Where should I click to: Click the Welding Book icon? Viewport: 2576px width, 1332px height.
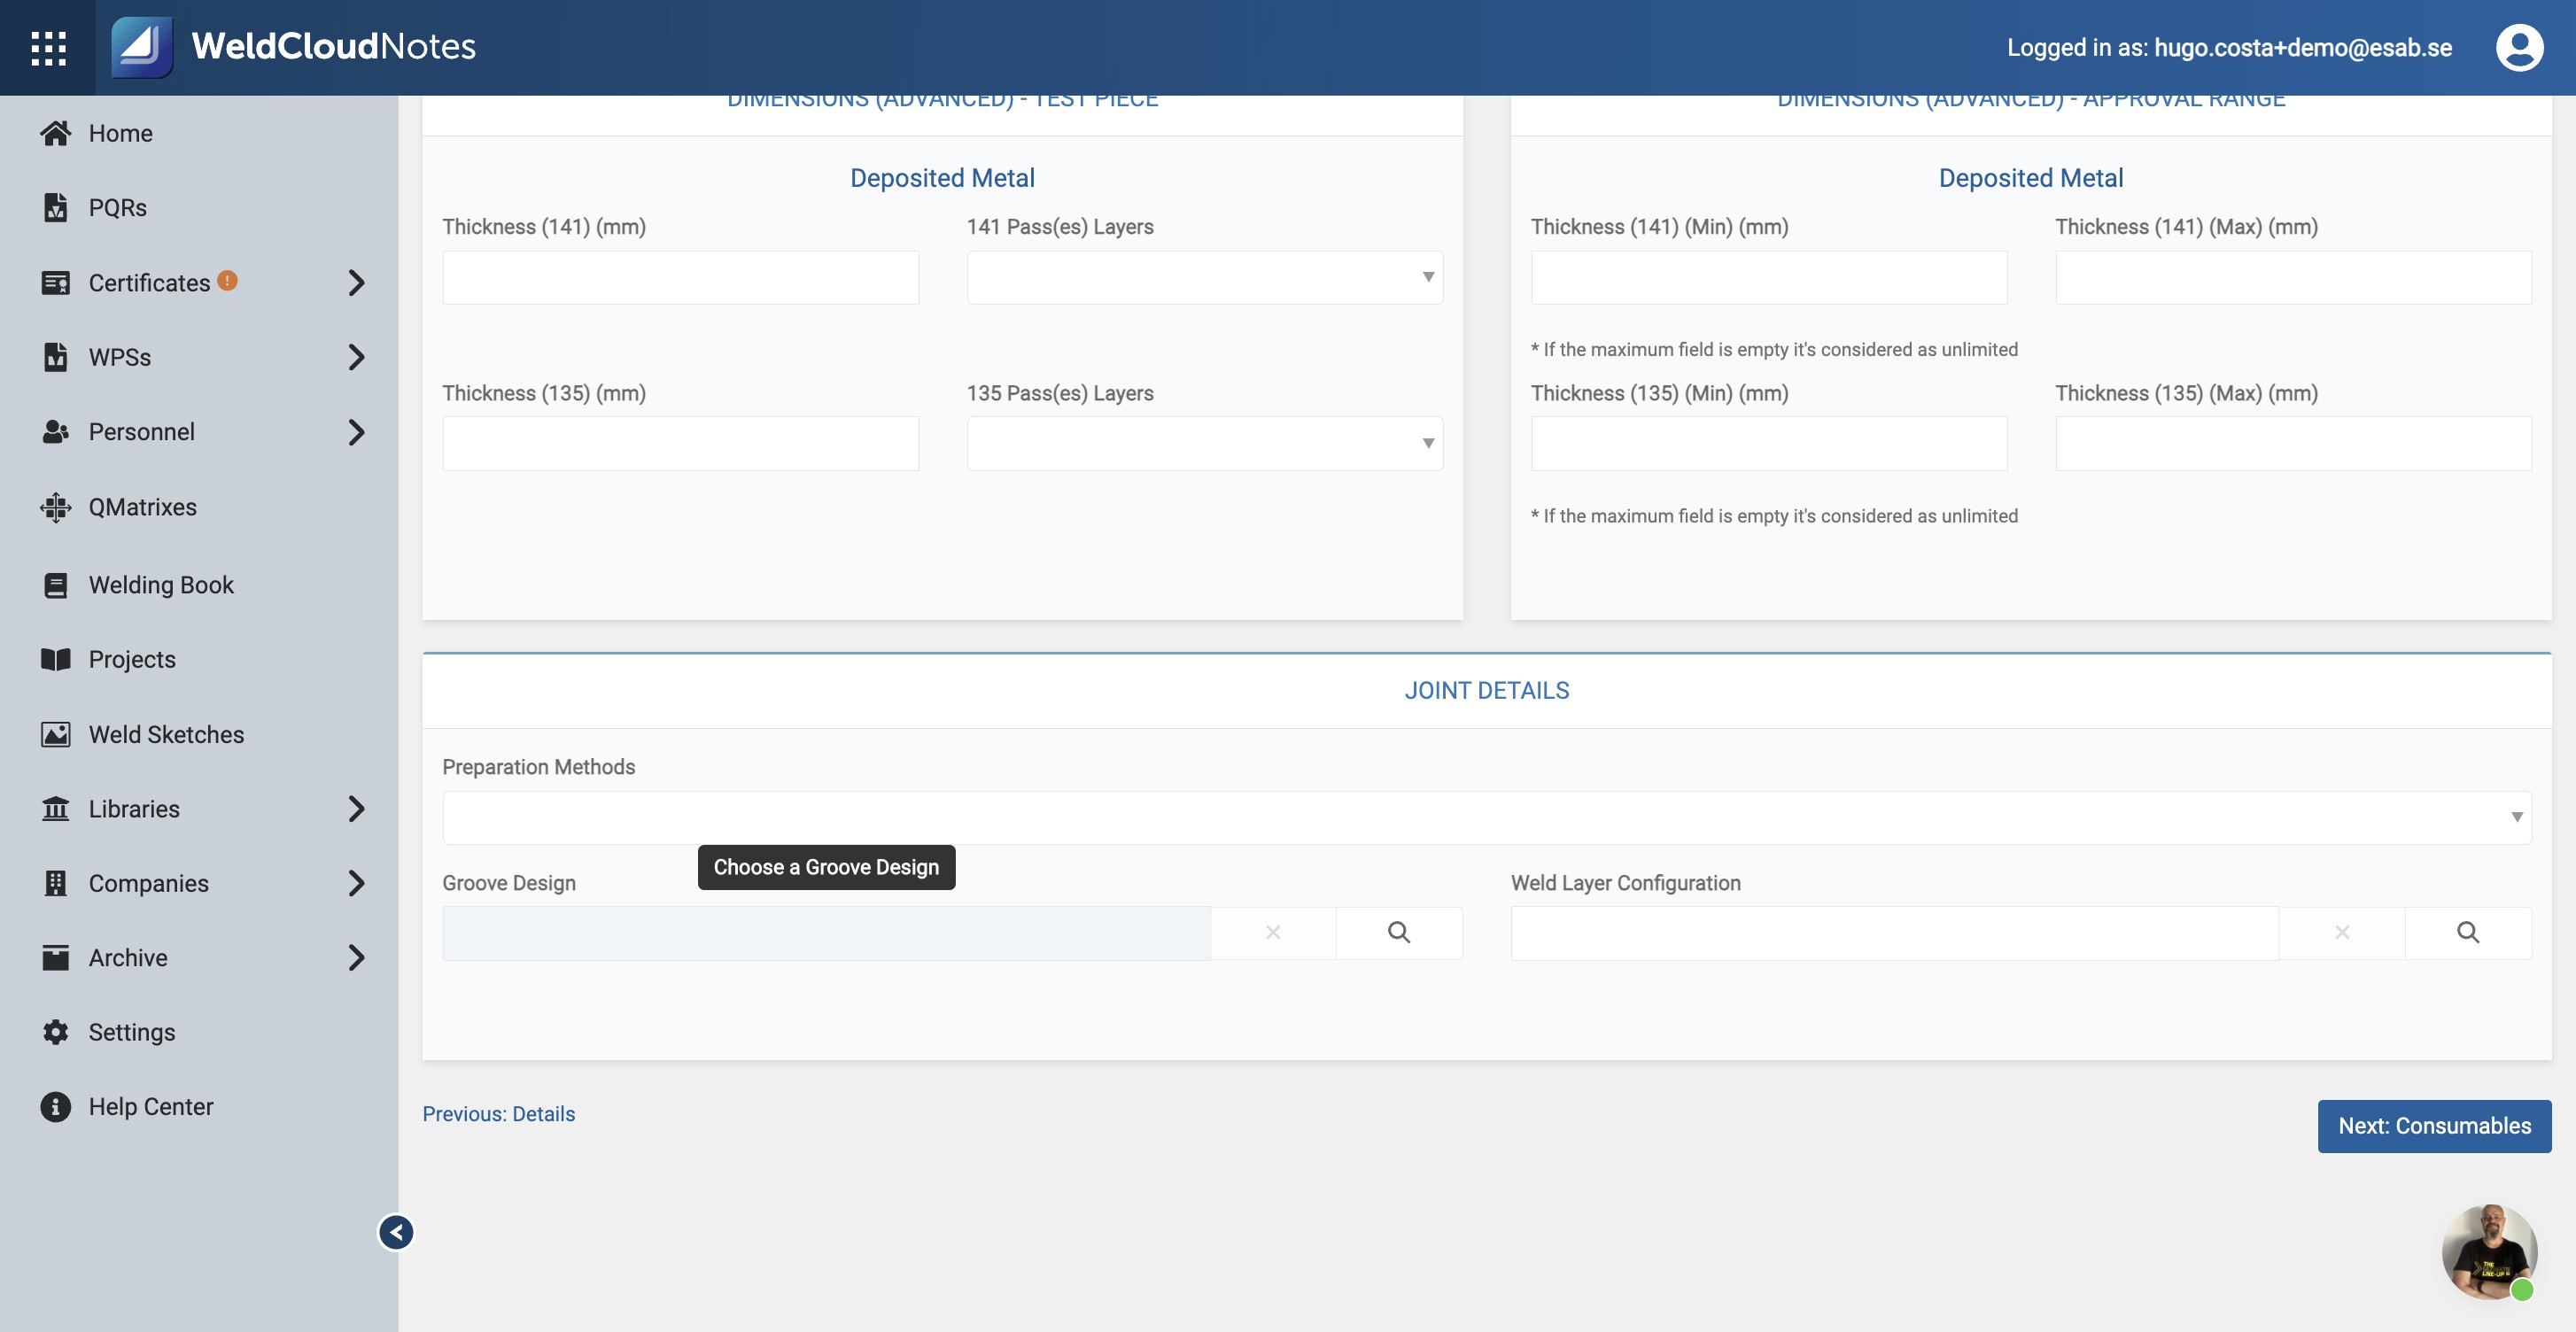pos(55,585)
